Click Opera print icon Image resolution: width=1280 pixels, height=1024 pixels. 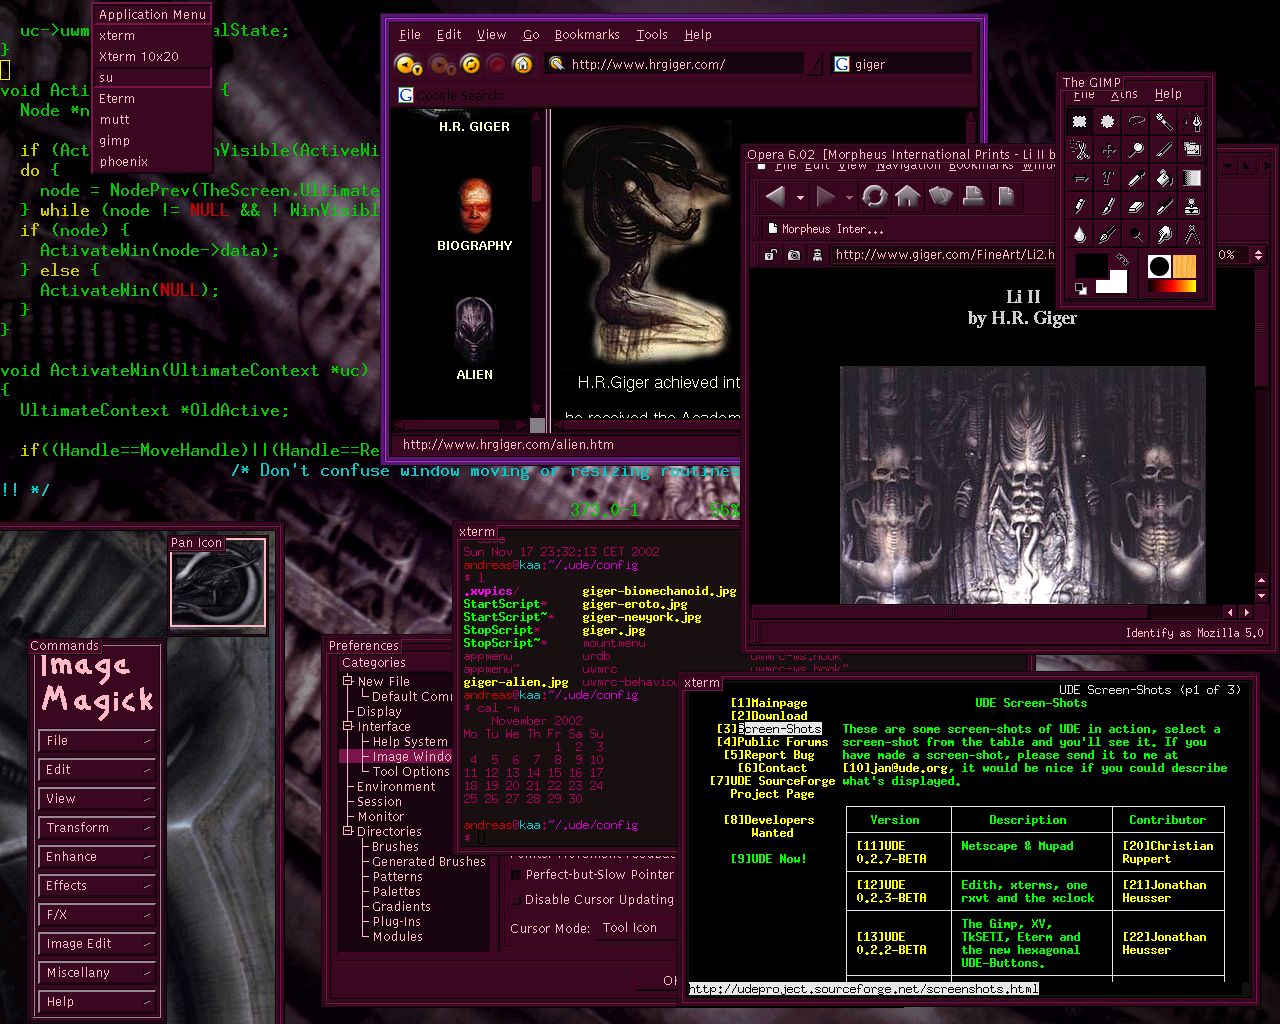(x=974, y=196)
